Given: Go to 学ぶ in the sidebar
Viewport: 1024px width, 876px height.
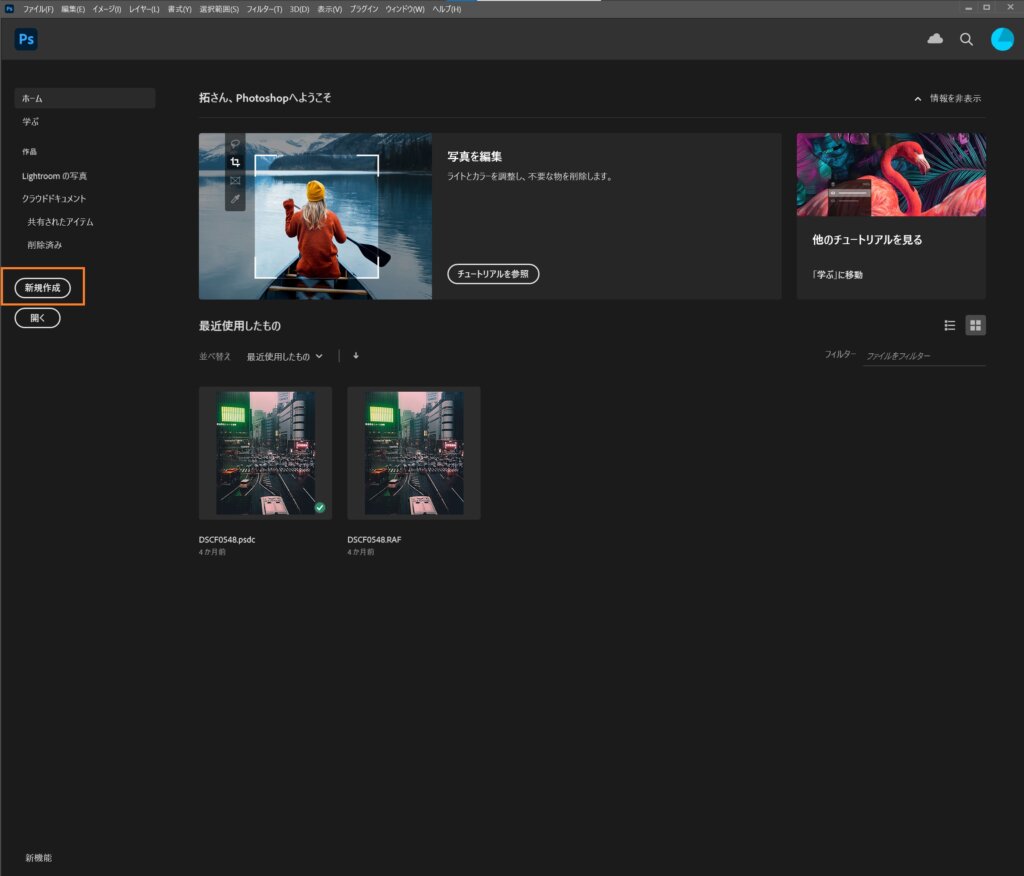Looking at the screenshot, I should (x=31, y=122).
